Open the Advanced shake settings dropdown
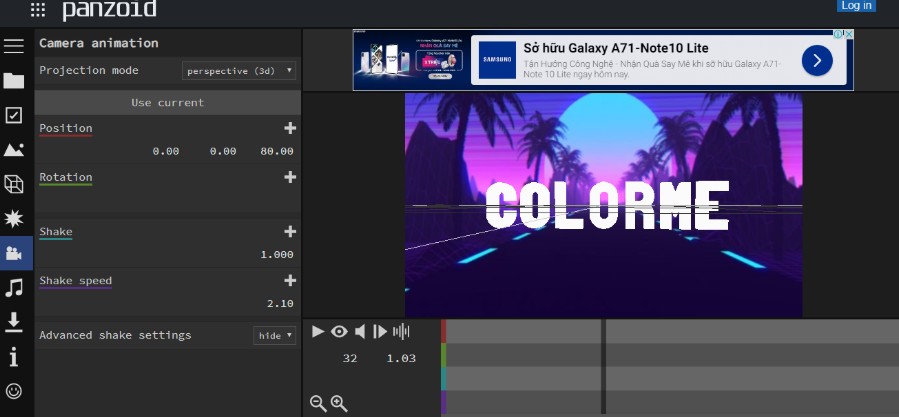This screenshot has height=417, width=899. 275,336
